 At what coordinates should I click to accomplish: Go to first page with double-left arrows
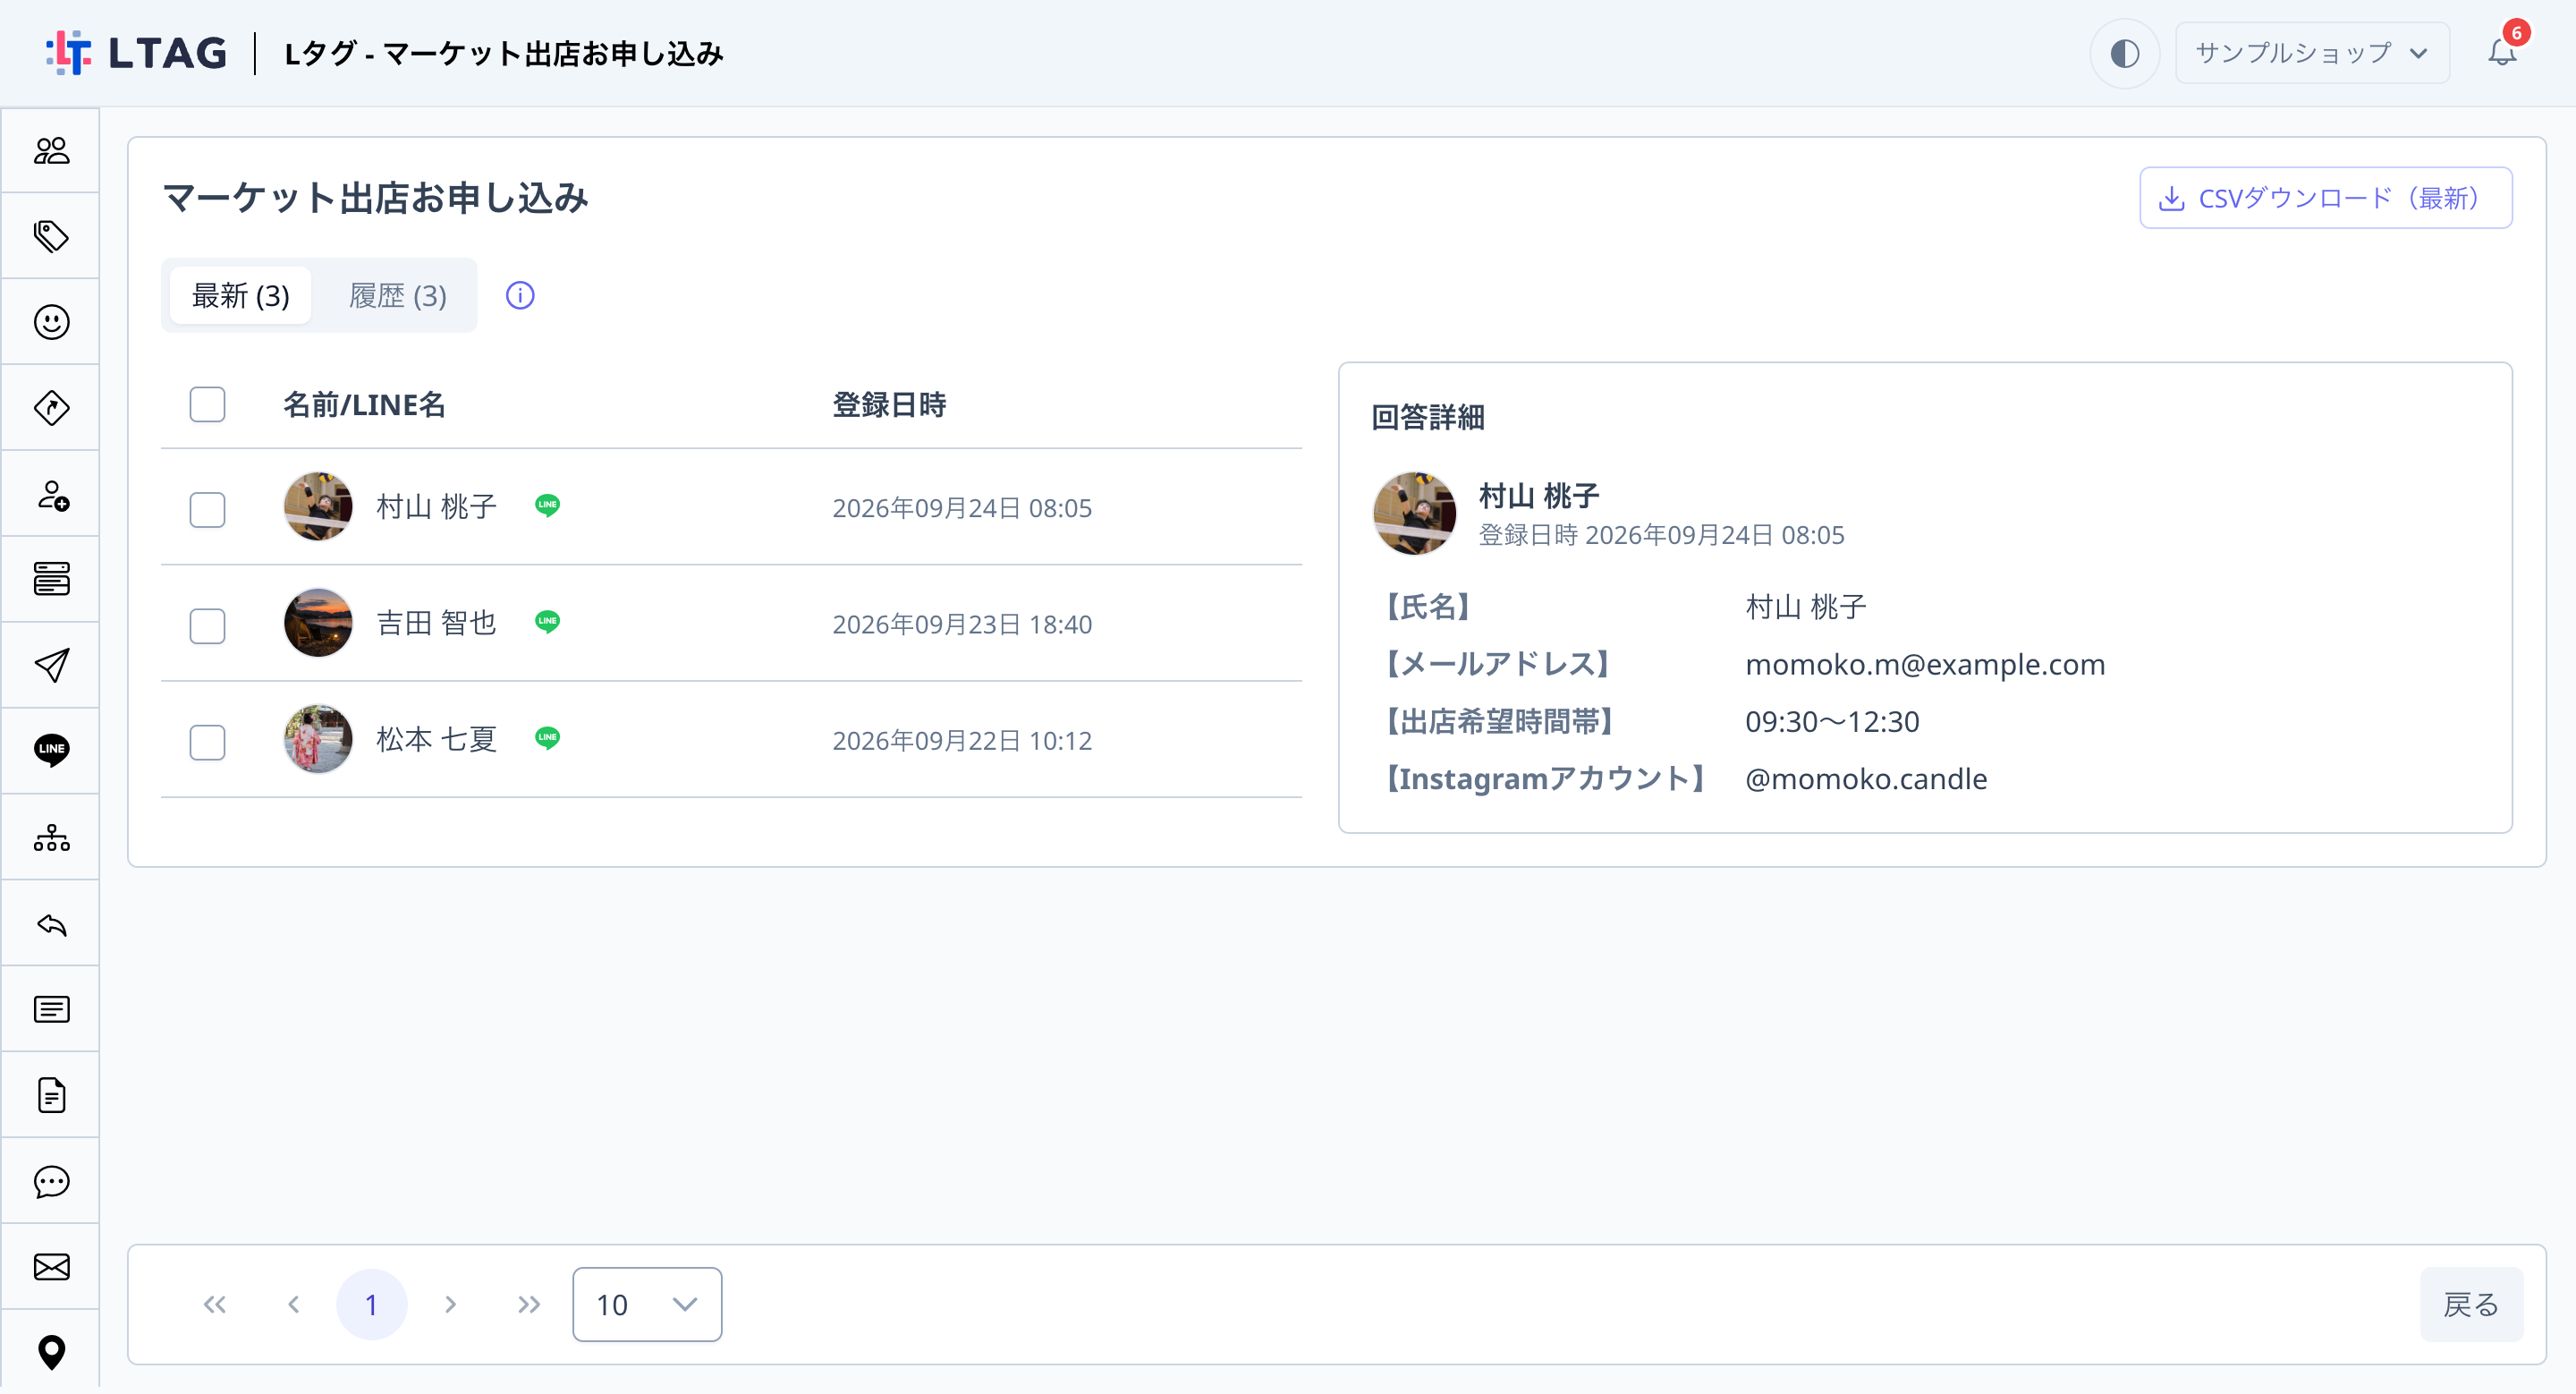215,1305
